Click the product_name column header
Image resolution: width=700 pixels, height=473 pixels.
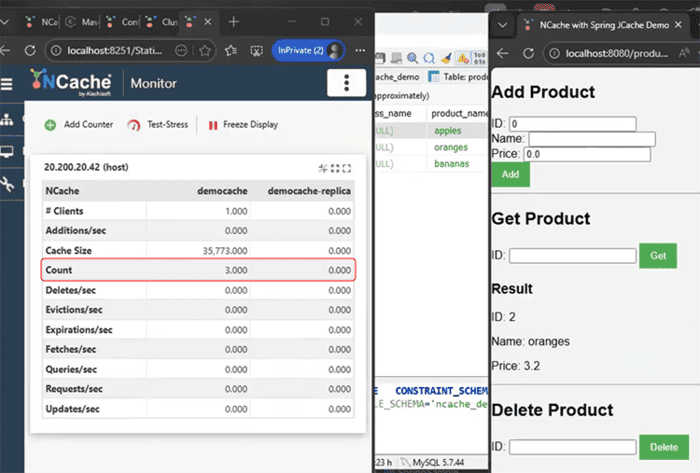pyautogui.click(x=459, y=113)
